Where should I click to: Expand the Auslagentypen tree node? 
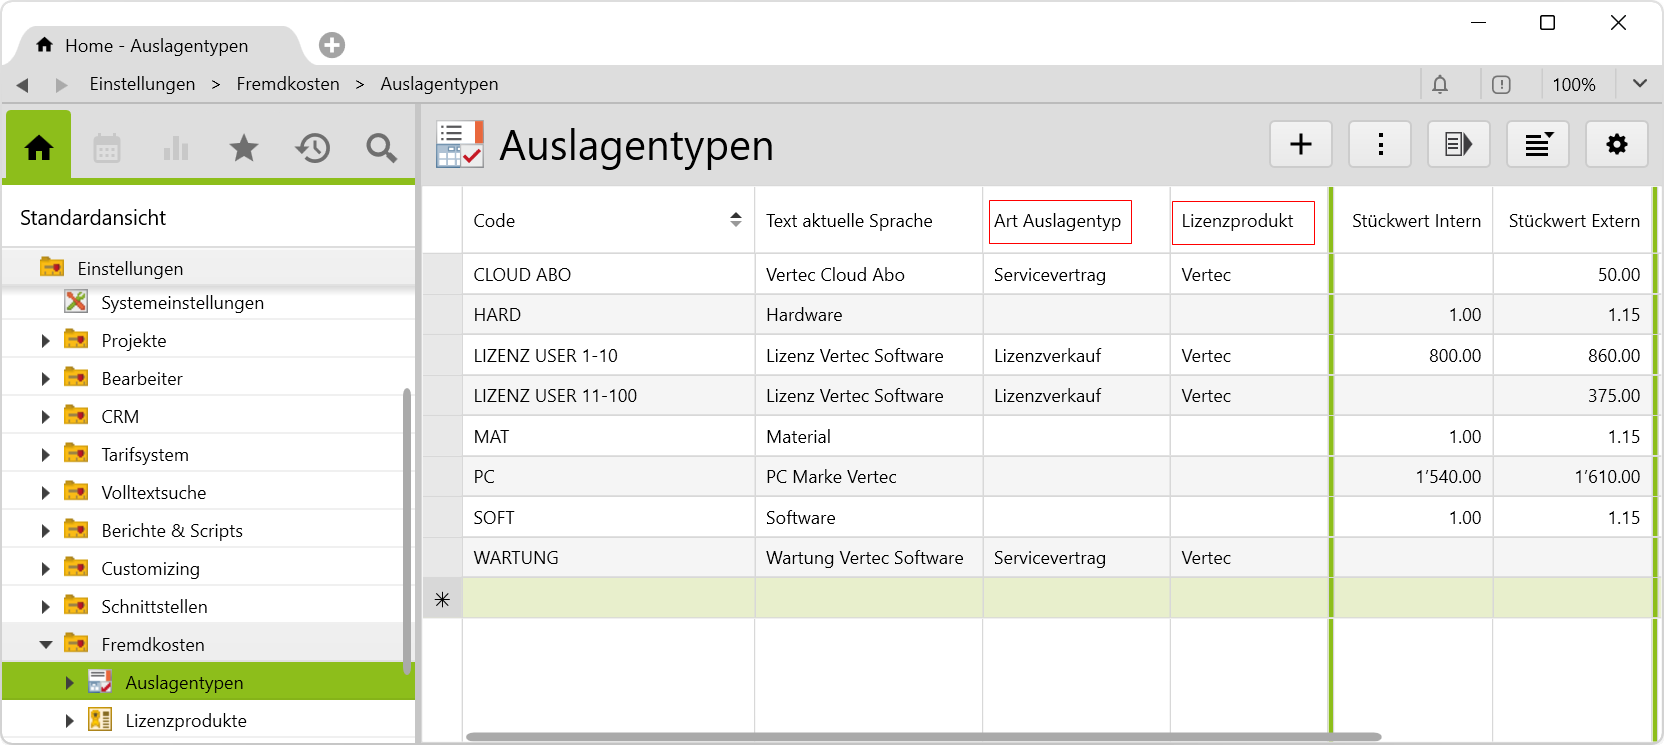69,683
